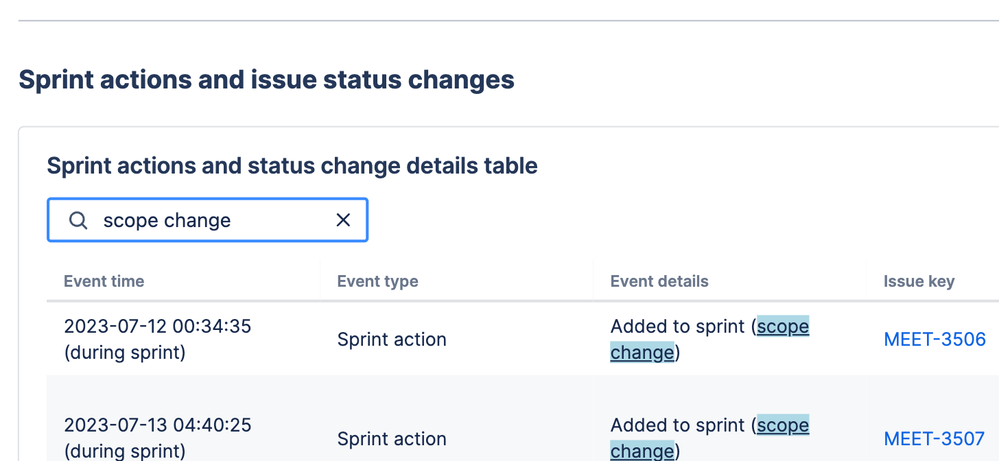This screenshot has height=461, width=999.
Task: Click "Sprint action" in the MEET-3506 row
Action: [391, 339]
